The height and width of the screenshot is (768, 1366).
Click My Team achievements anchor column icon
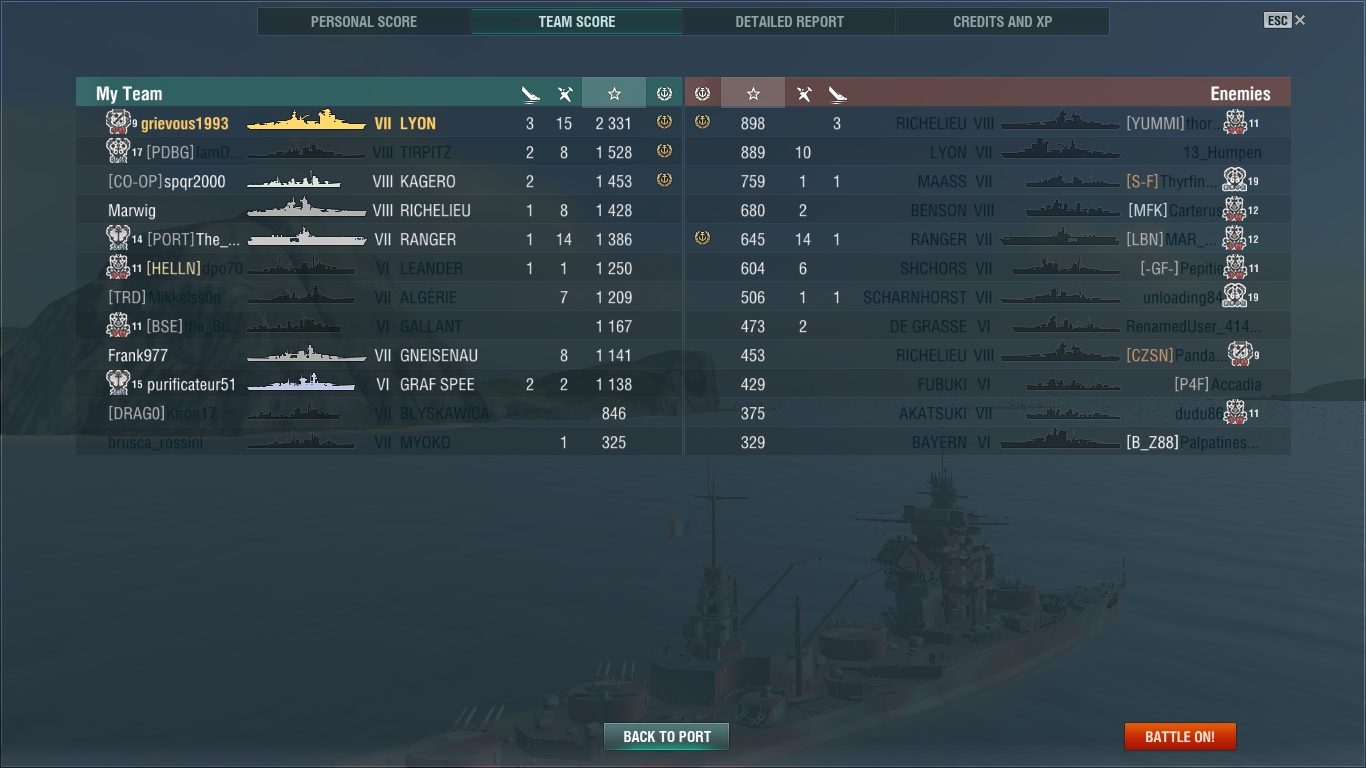664,93
